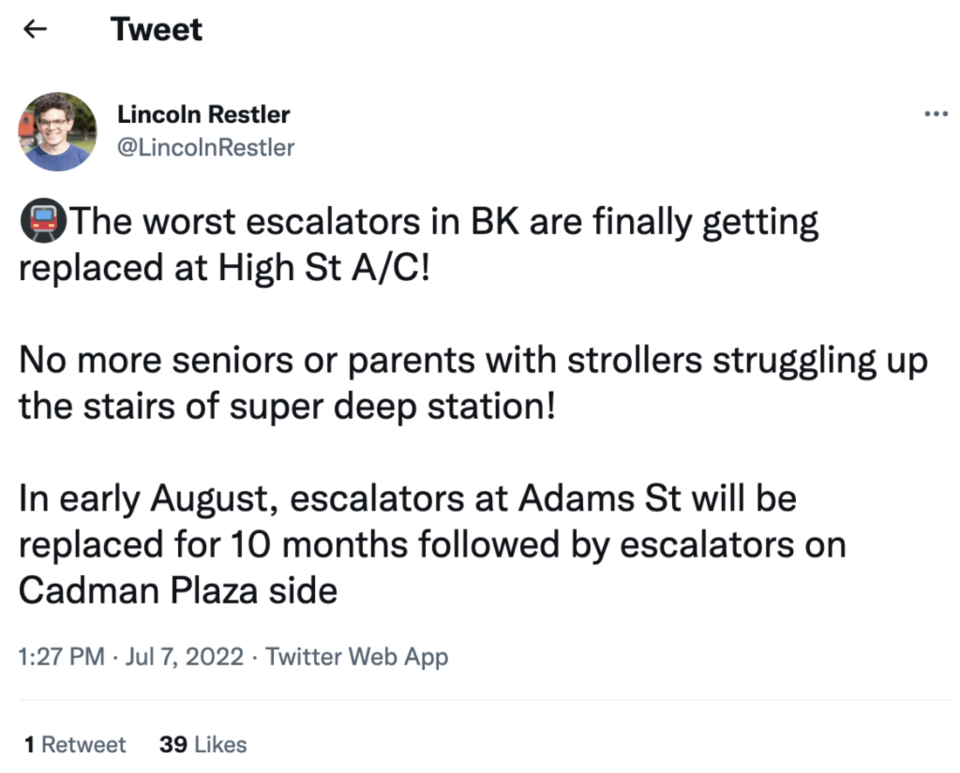Click the 1:27 PM timestamp
The image size is (960, 773).
tap(61, 657)
